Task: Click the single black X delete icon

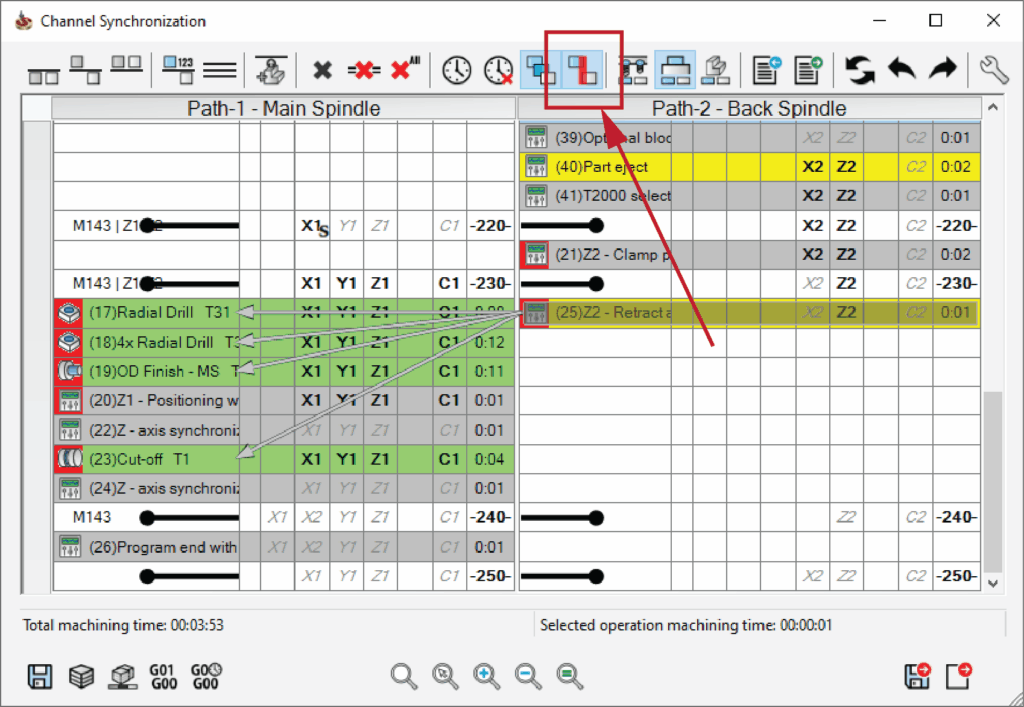Action: tap(322, 70)
